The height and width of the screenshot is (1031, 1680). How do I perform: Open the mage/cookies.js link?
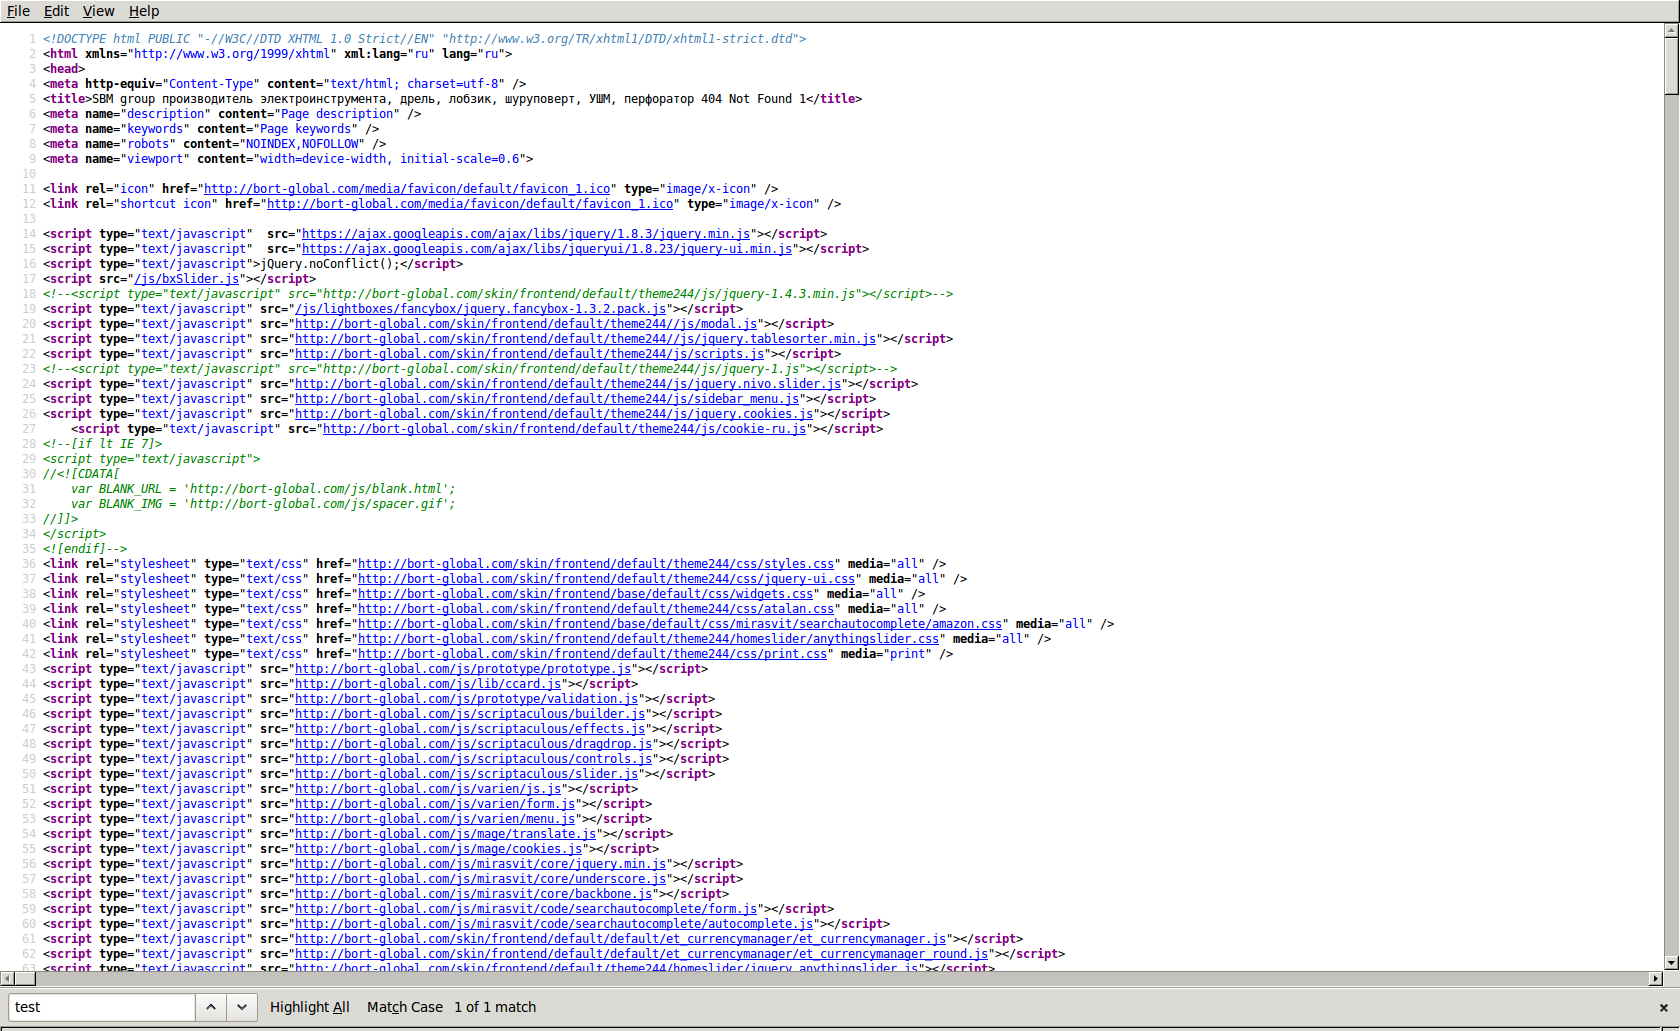[x=438, y=849]
